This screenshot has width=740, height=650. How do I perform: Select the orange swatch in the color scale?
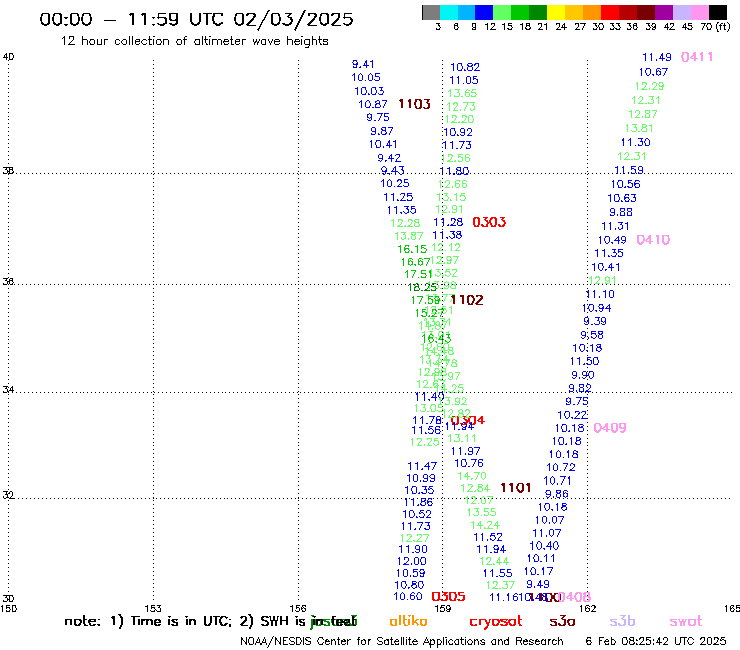[591, 12]
